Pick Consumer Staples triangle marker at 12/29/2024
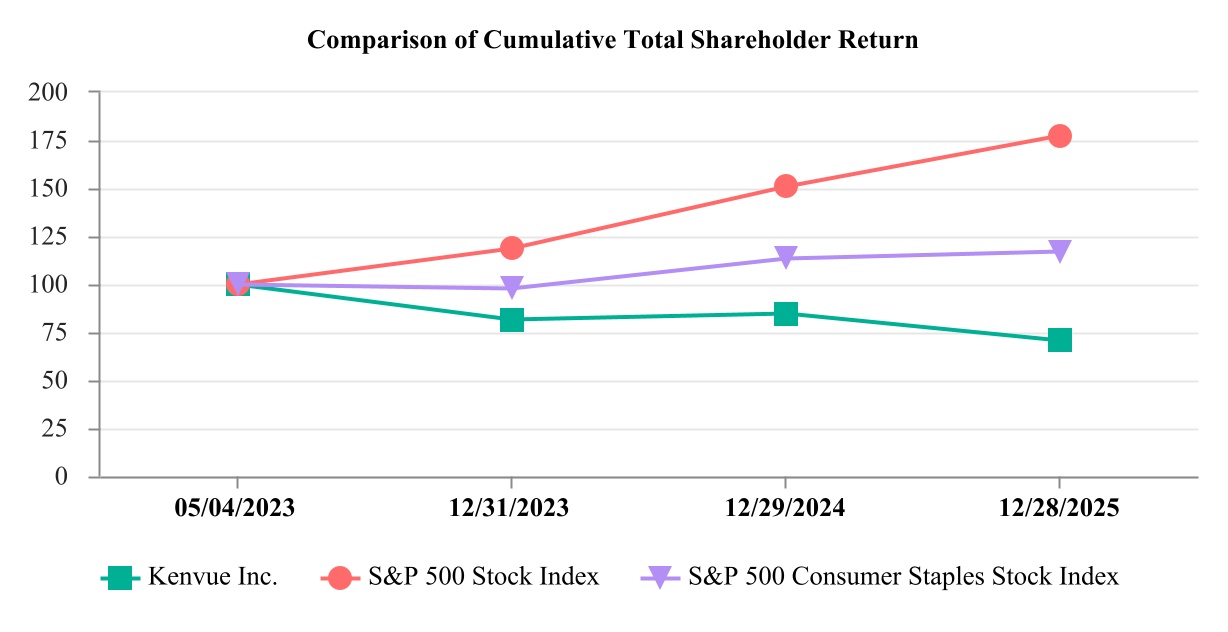 pos(786,258)
